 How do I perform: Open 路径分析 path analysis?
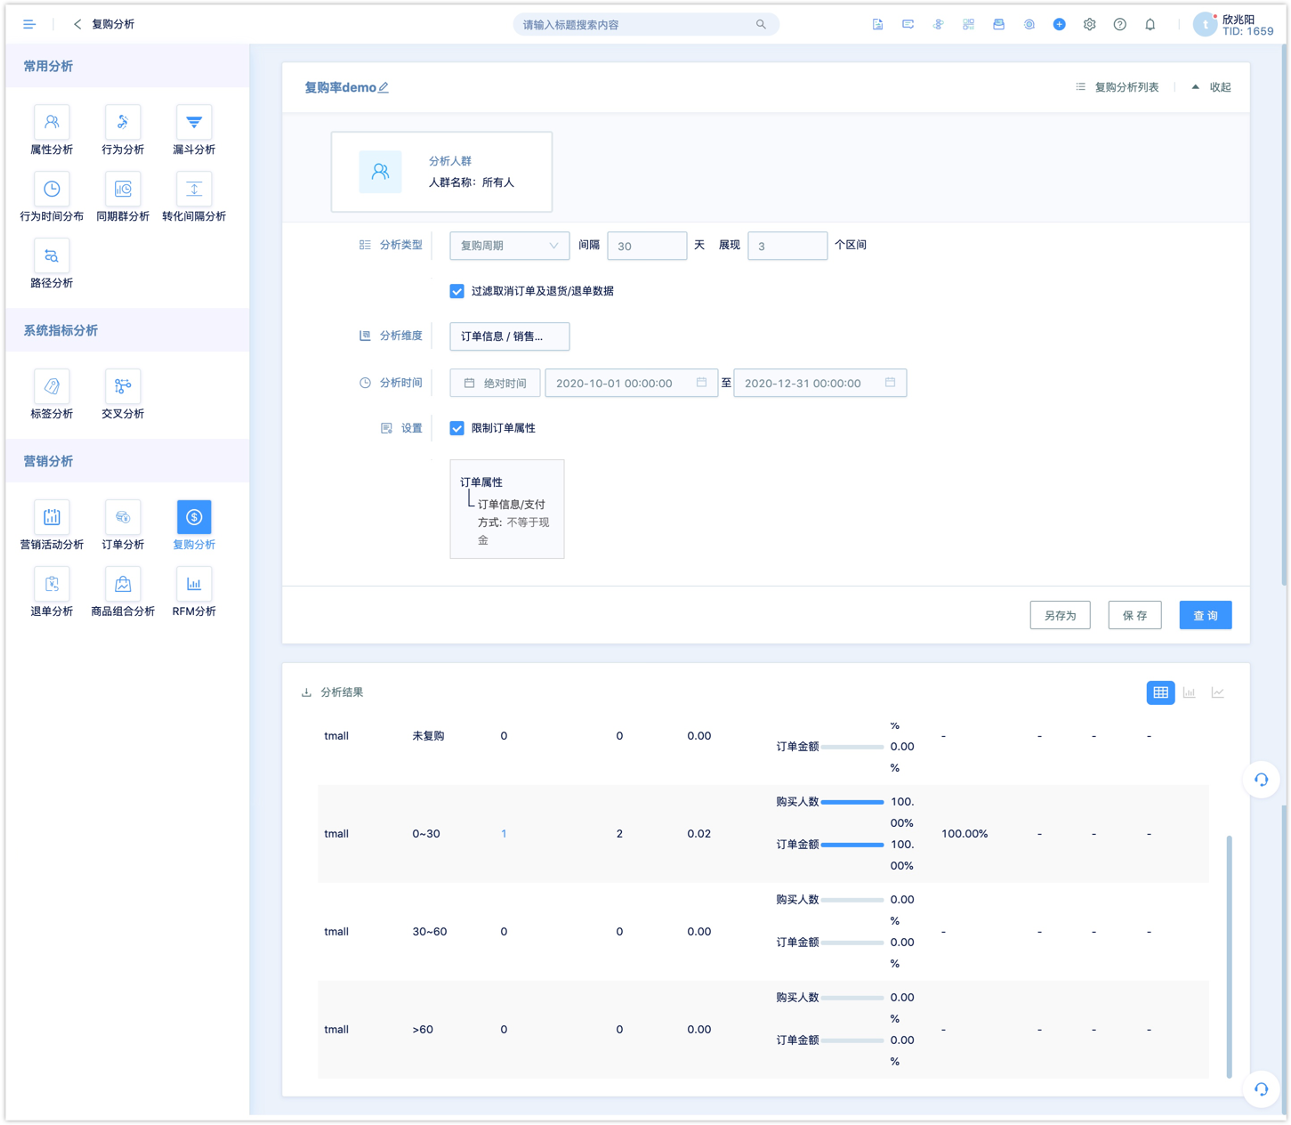[x=51, y=265]
